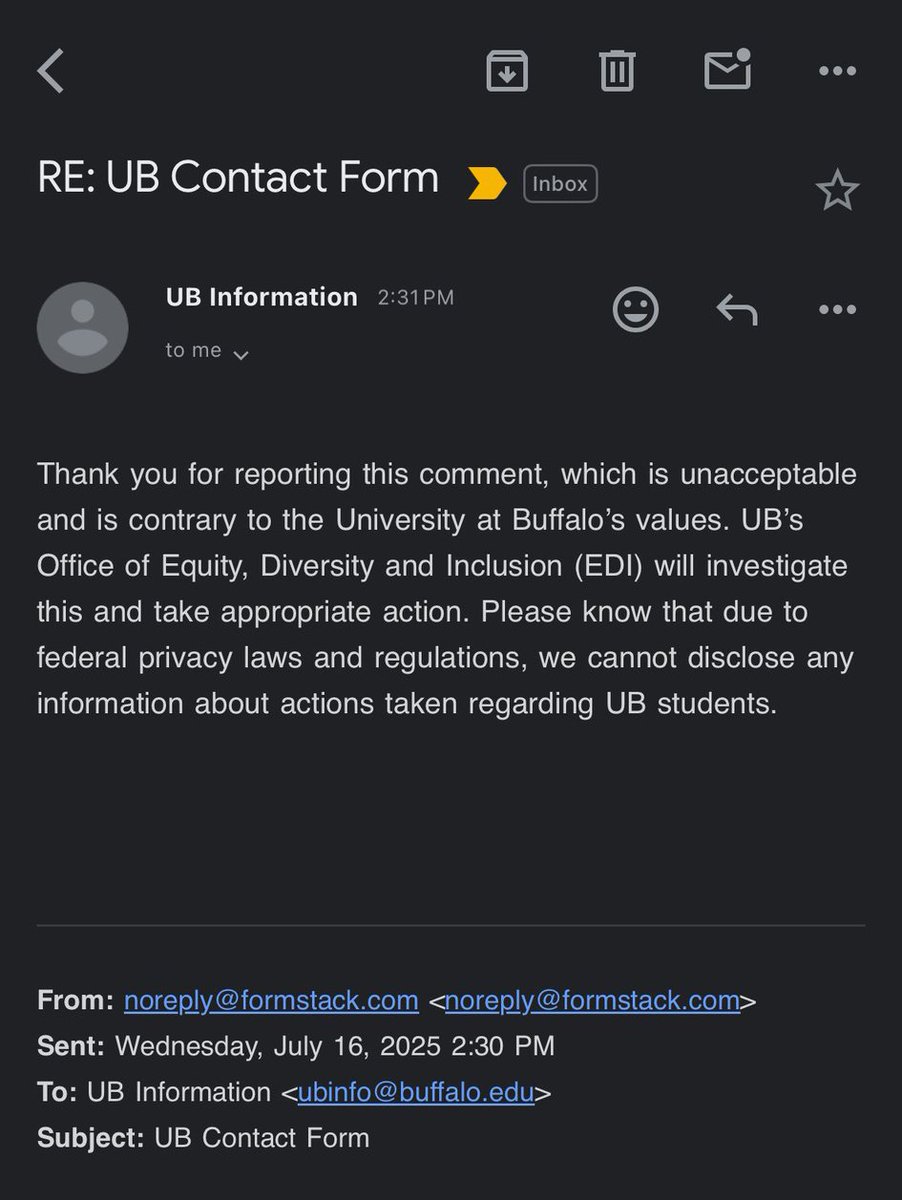This screenshot has width=902, height=1200.
Task: Tap the first noreply@formstack.com link
Action: pyautogui.click(x=271, y=1000)
